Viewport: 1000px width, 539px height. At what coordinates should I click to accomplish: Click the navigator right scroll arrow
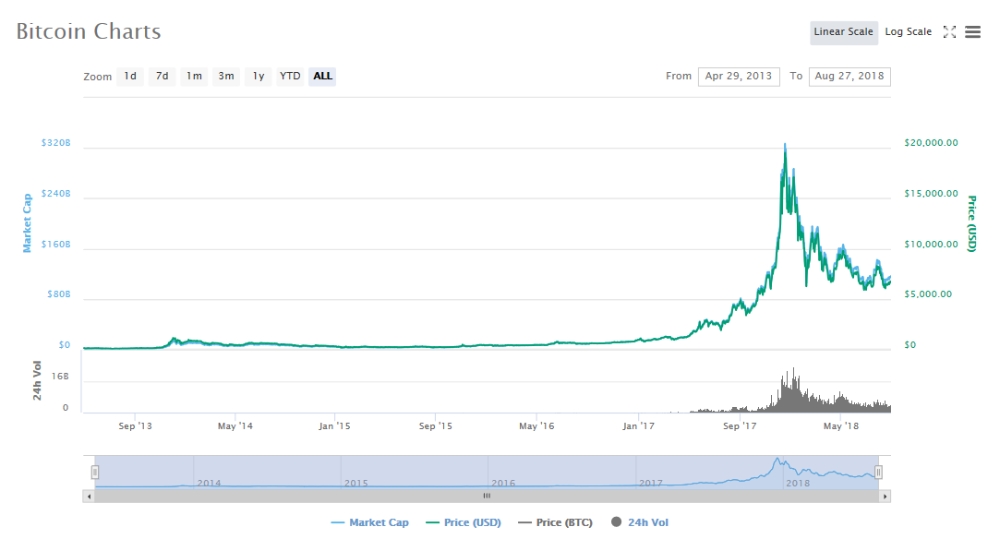coord(884,495)
